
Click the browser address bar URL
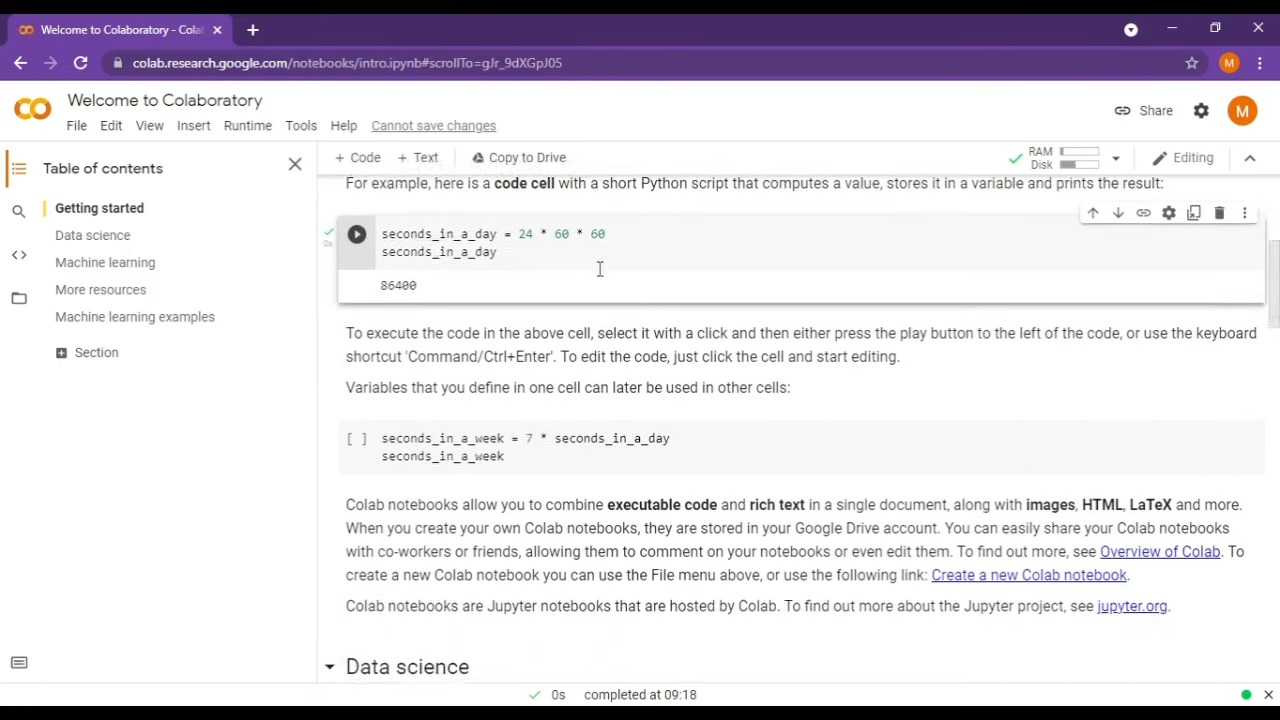347,63
